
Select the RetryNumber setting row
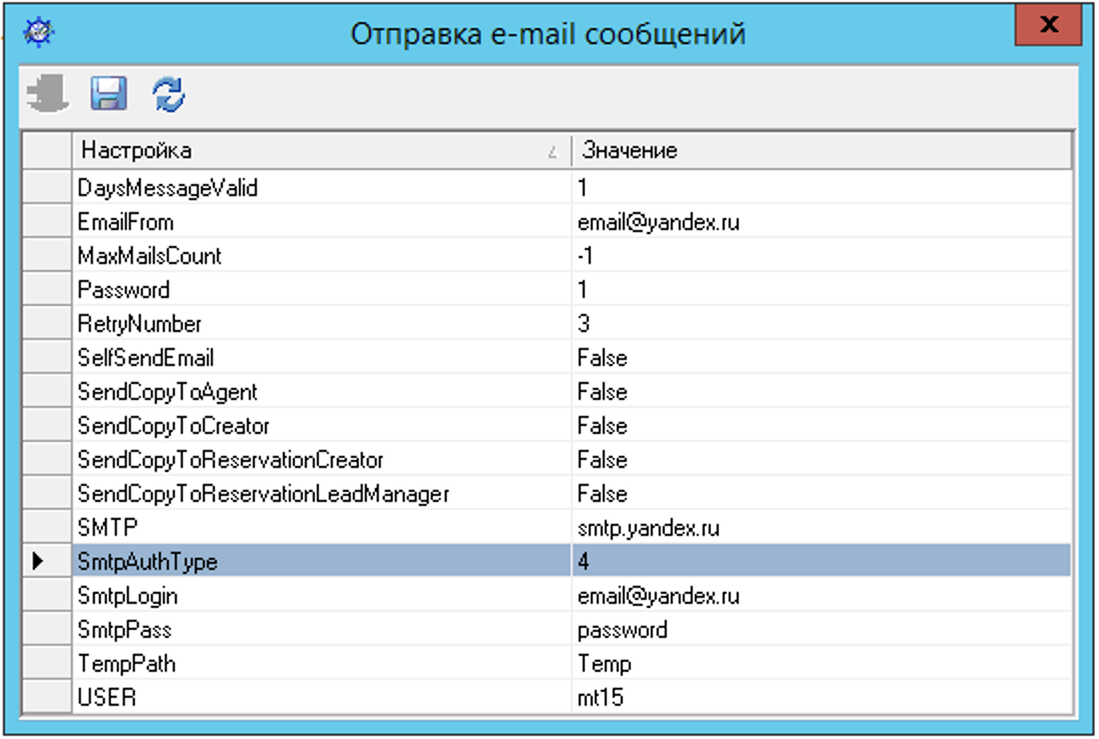[x=320, y=324]
